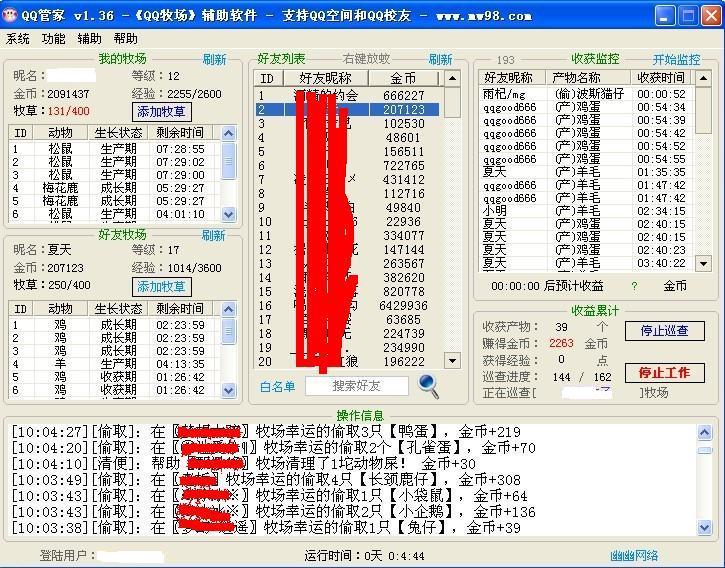The width and height of the screenshot is (725, 568).
Task: Refresh 好友牧场 panel via 刷新 link
Action: (214, 235)
